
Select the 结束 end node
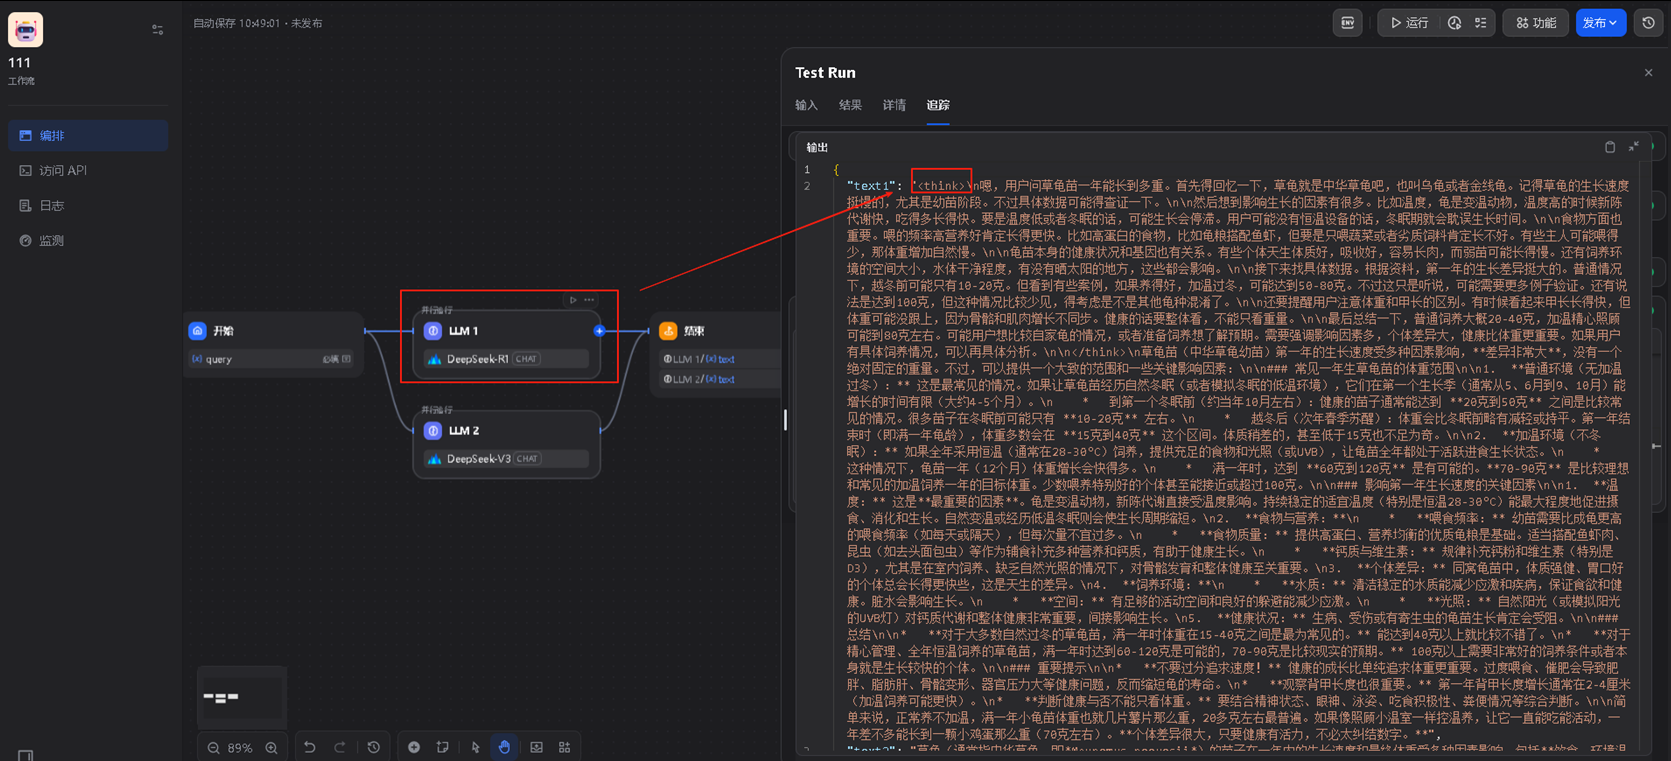716,355
